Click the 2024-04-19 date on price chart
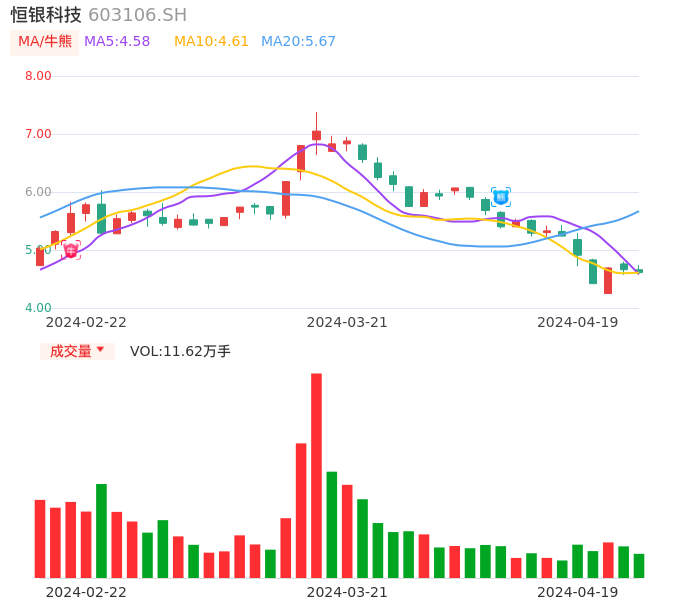 tap(578, 322)
